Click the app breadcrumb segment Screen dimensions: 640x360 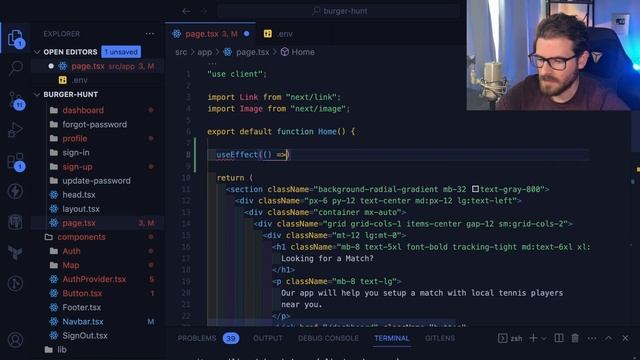tap(204, 52)
